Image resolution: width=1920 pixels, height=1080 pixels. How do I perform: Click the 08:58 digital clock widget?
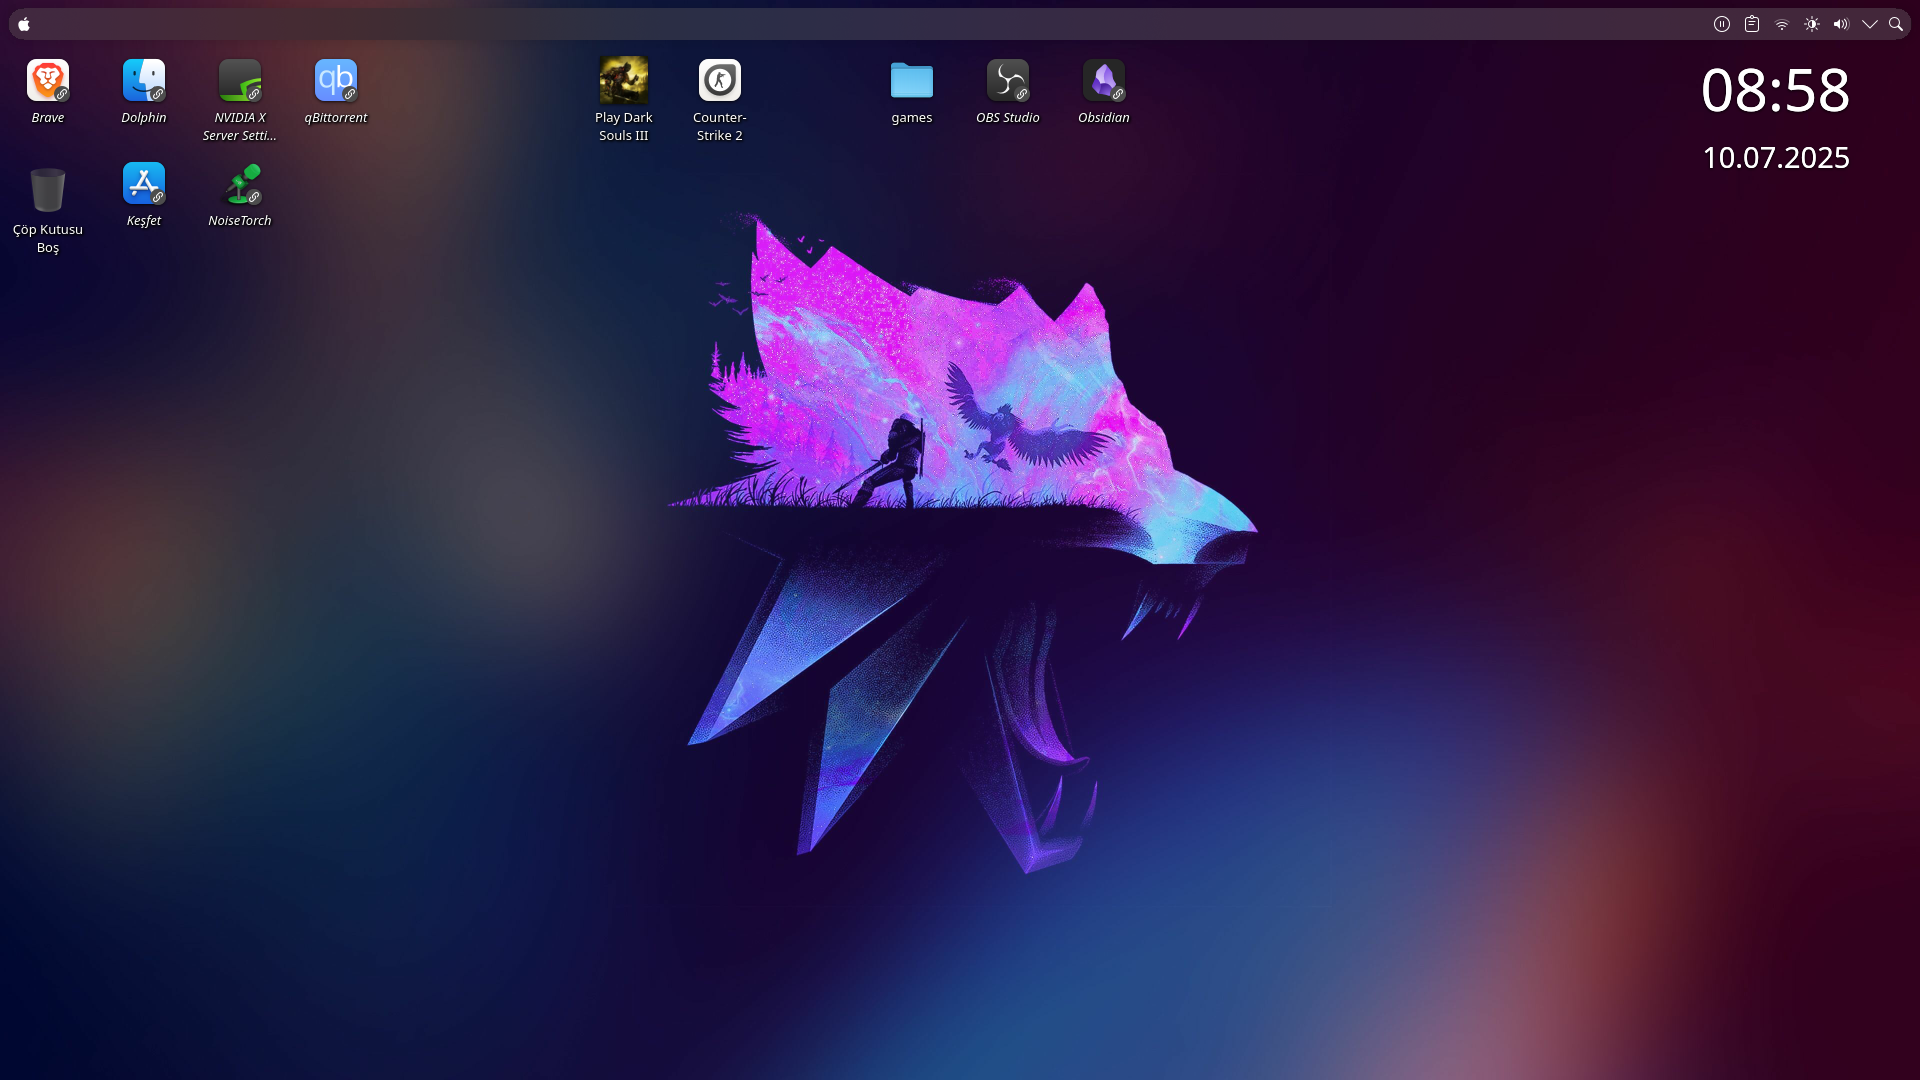click(x=1776, y=90)
